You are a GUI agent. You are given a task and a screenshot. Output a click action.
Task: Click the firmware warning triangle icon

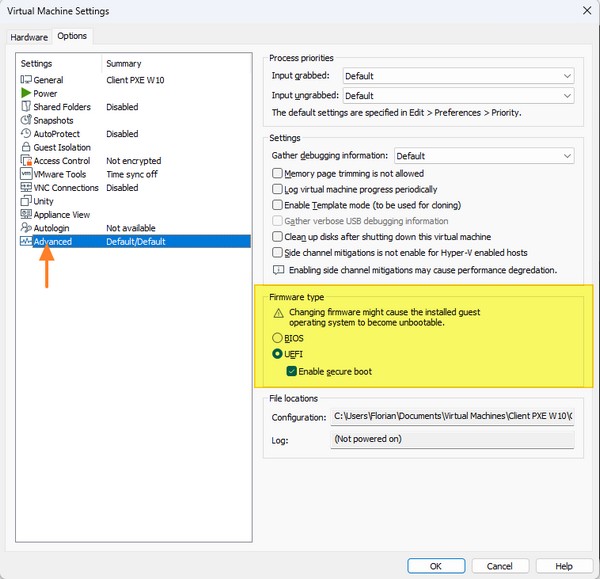279,313
